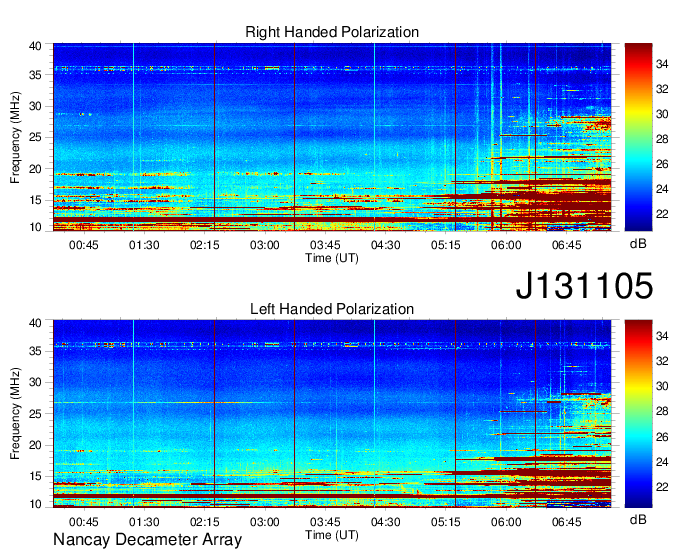Click 'Frequency (MHz)' label of bottom plot
Viewport: 680px width, 552px height.
point(15,414)
